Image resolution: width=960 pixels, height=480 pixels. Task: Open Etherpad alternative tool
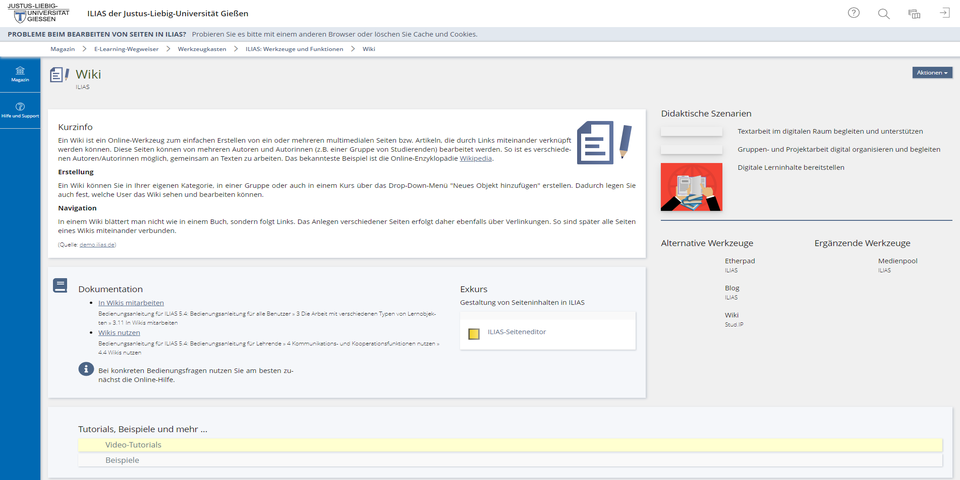740,261
